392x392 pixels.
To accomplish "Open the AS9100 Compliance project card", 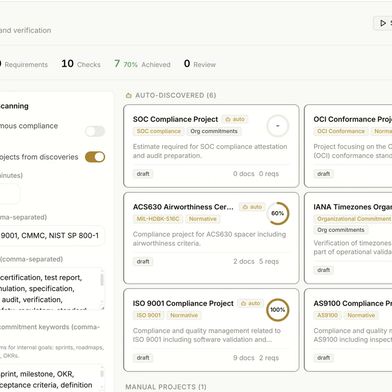I will point(348,330).
